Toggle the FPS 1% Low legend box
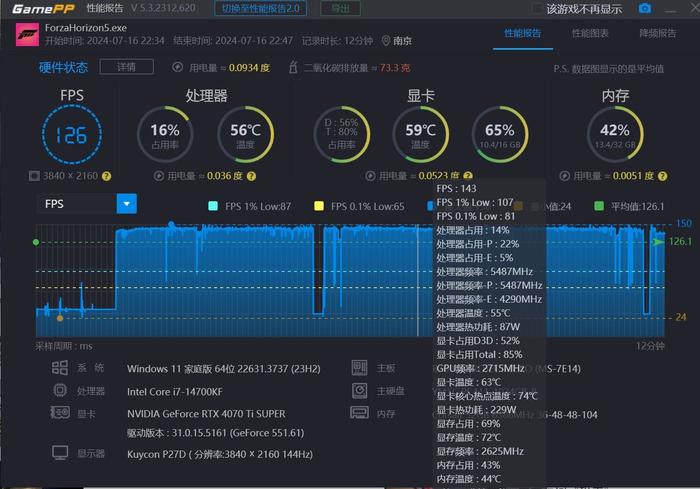This screenshot has width=700, height=489. (x=212, y=206)
